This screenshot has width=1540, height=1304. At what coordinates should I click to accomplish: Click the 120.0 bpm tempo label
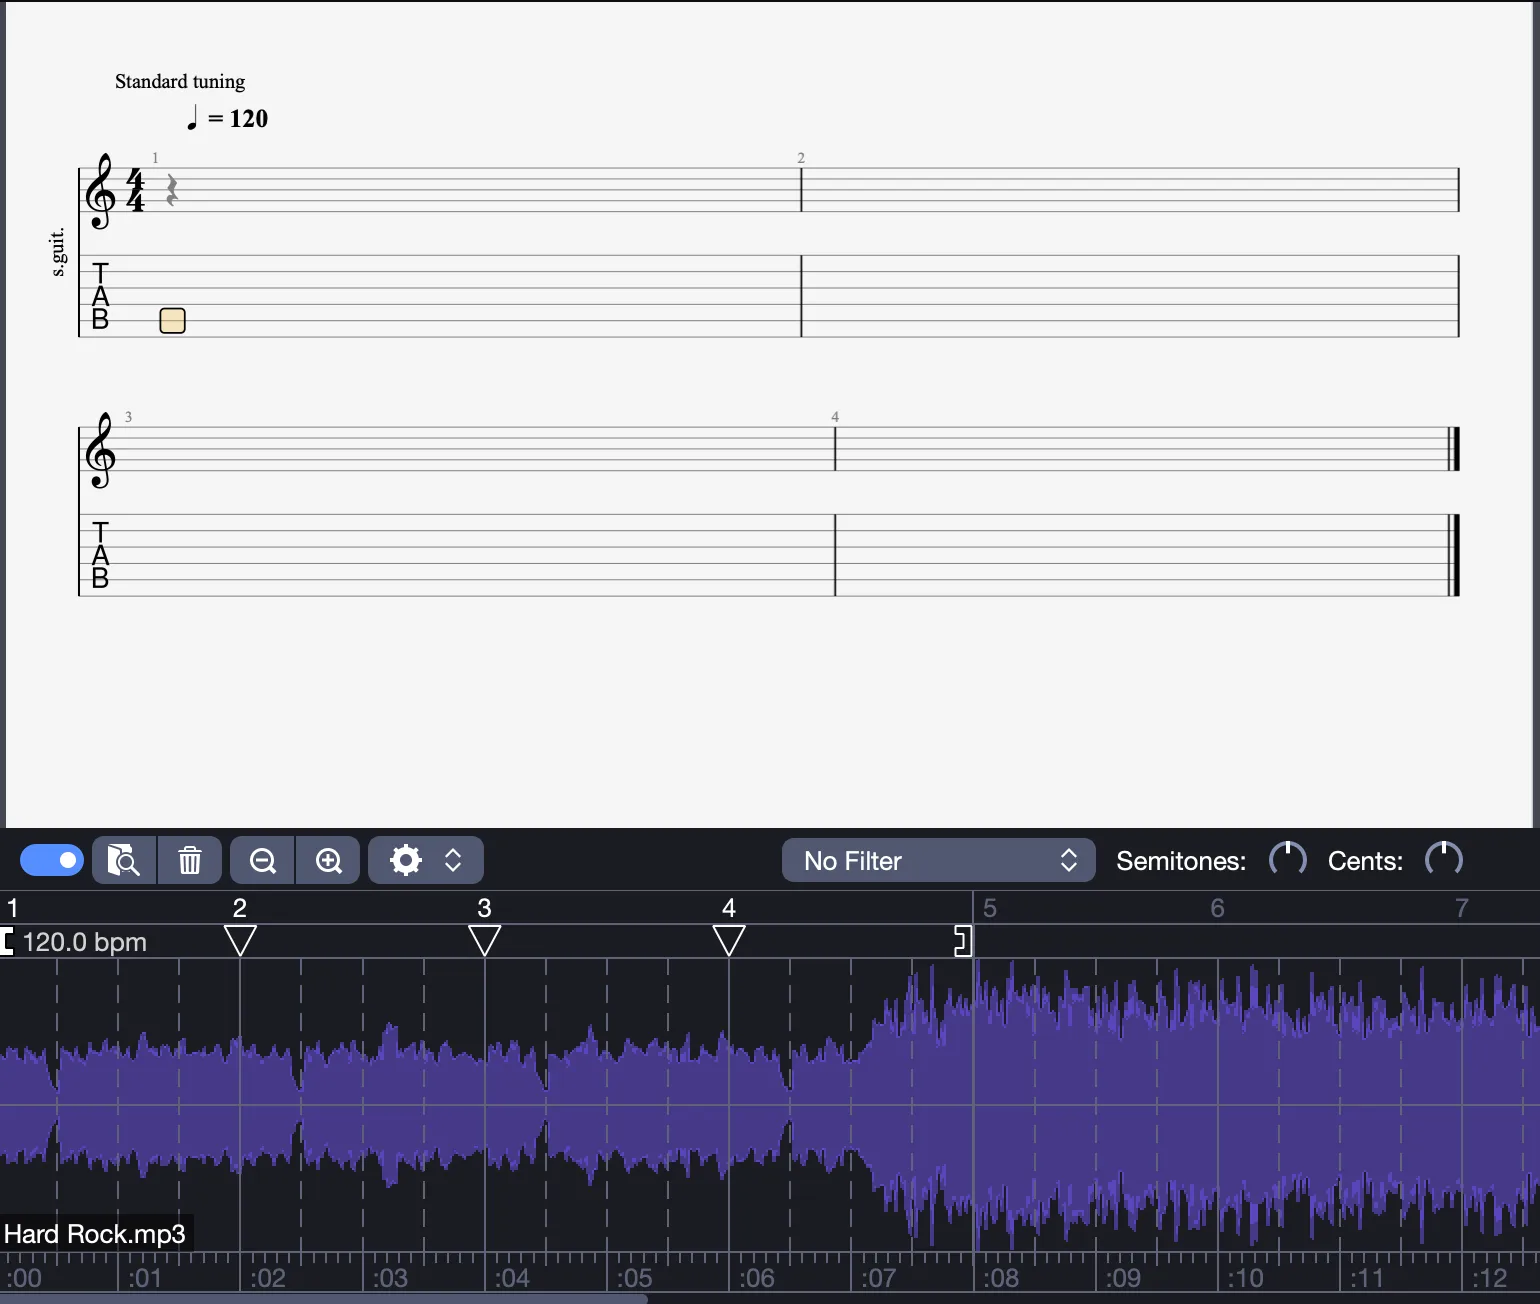85,942
